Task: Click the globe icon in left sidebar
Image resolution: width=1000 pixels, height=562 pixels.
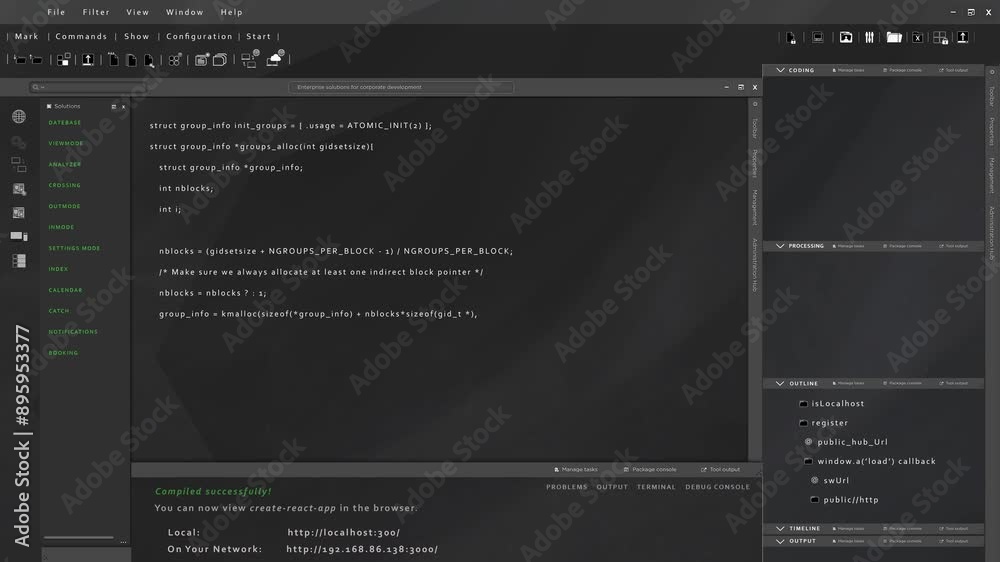Action: pos(19,116)
